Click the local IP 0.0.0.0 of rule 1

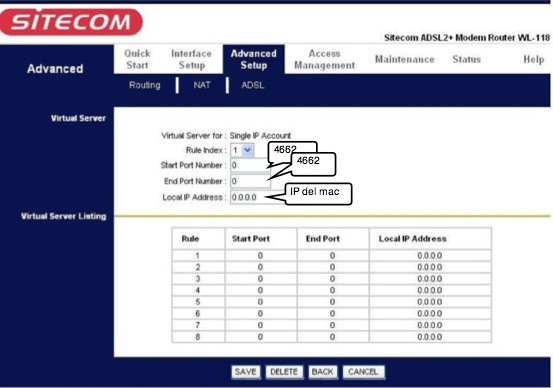(430, 255)
